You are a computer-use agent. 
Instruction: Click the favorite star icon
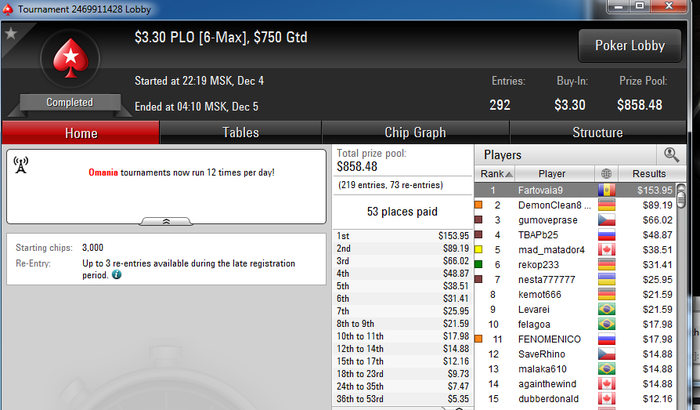tap(11, 33)
